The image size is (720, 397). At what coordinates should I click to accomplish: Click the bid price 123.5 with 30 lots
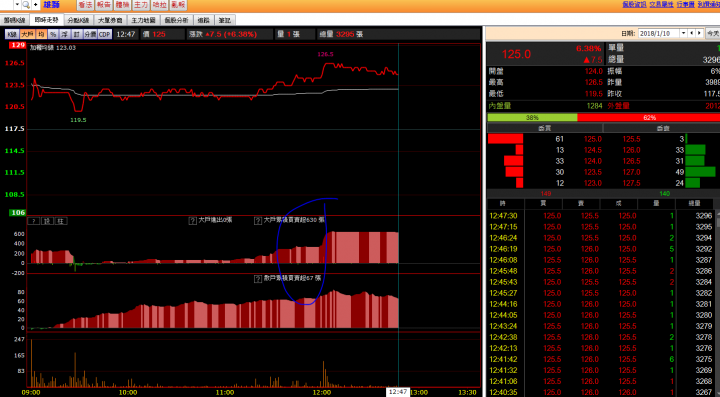(592, 172)
